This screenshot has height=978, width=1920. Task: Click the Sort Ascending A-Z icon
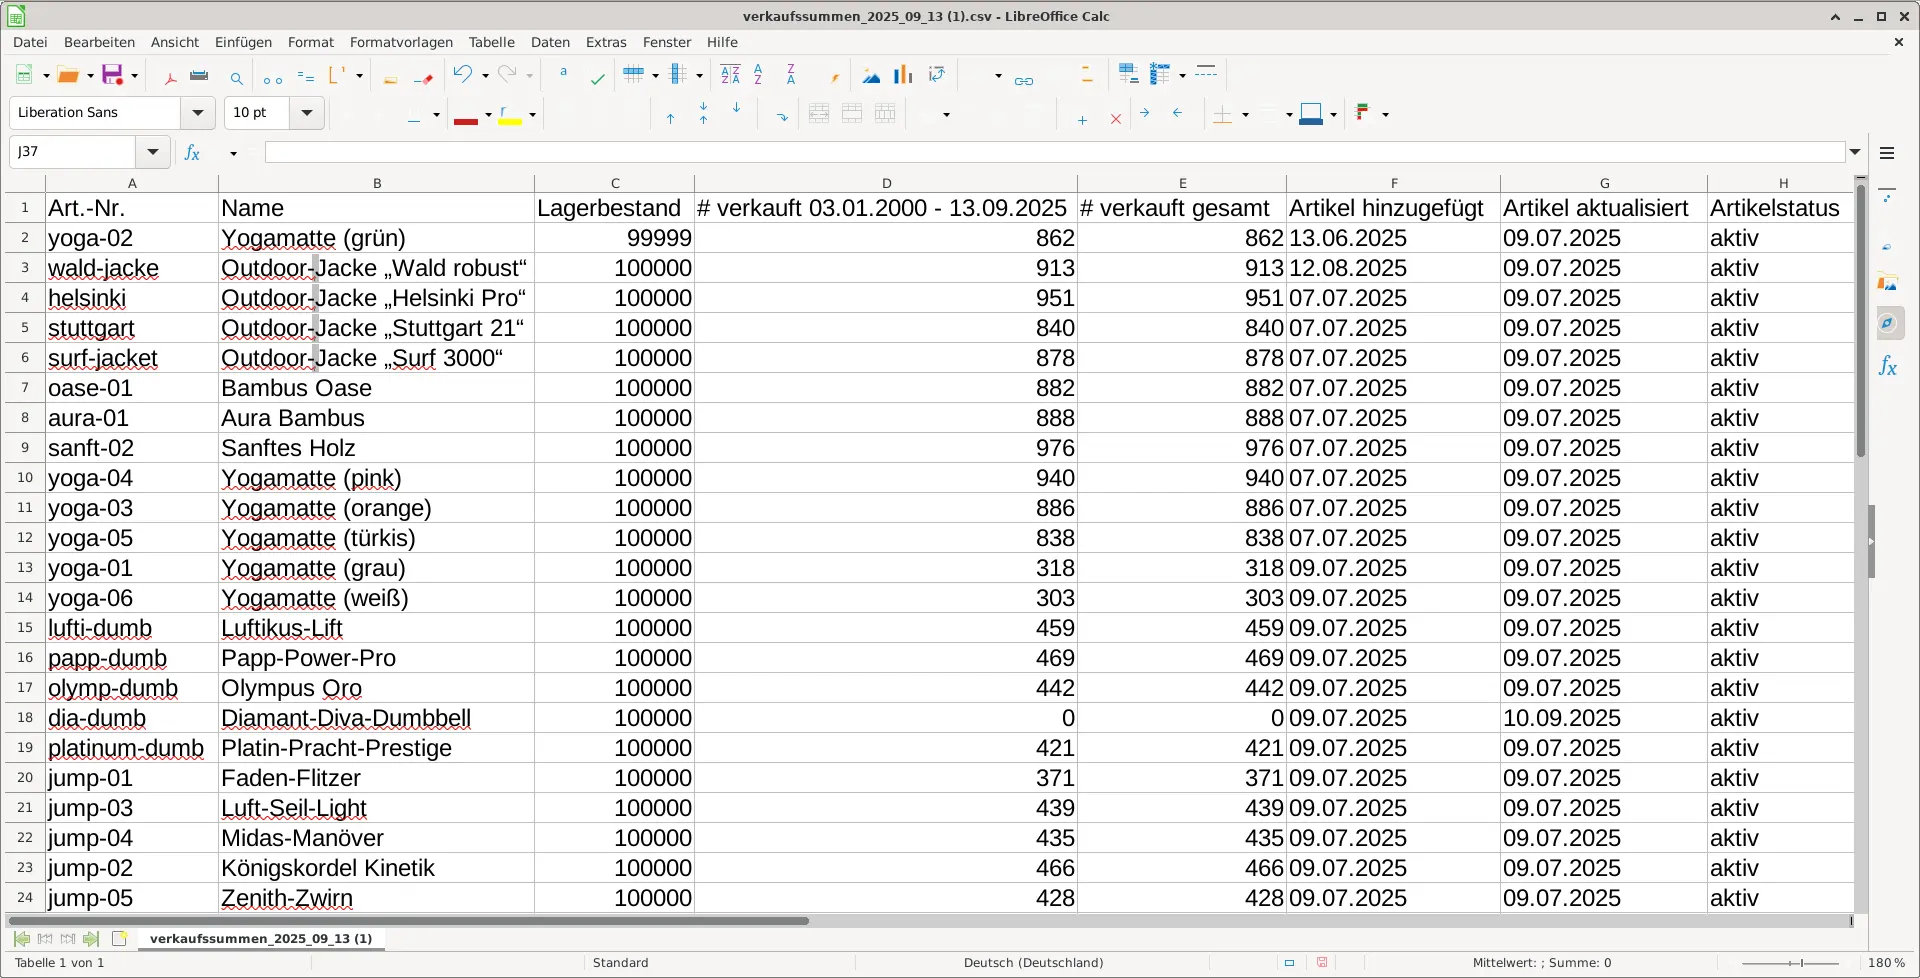tap(758, 76)
